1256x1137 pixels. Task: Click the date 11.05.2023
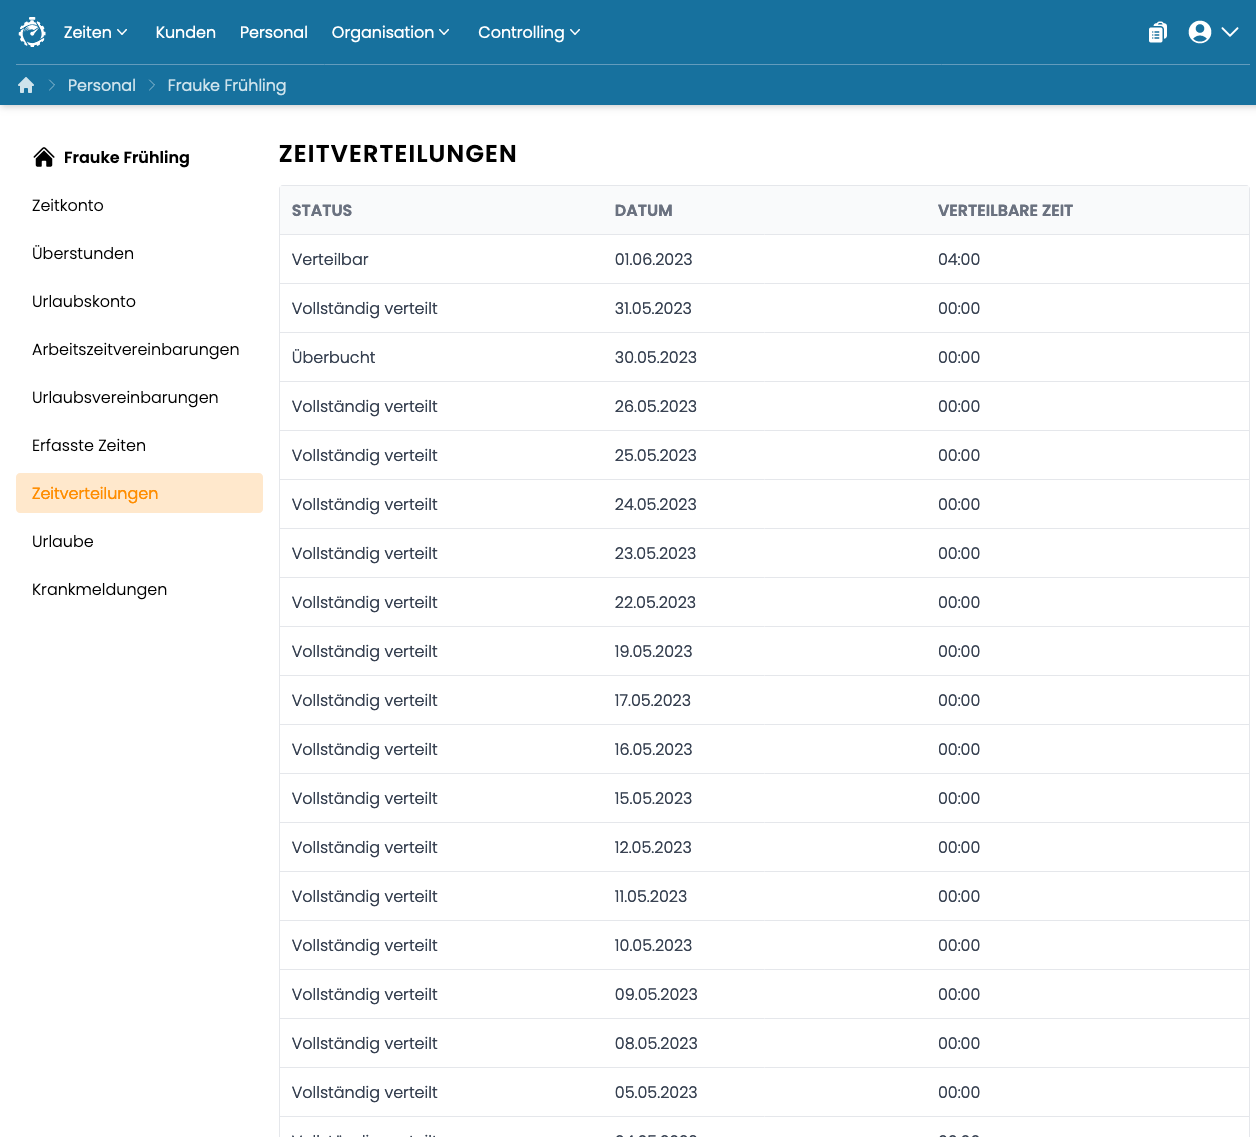coord(651,896)
